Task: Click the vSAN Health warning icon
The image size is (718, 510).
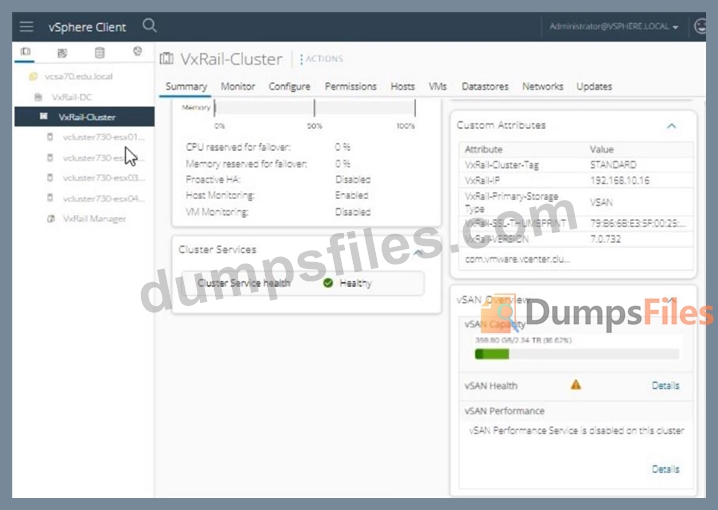Action: coord(575,384)
